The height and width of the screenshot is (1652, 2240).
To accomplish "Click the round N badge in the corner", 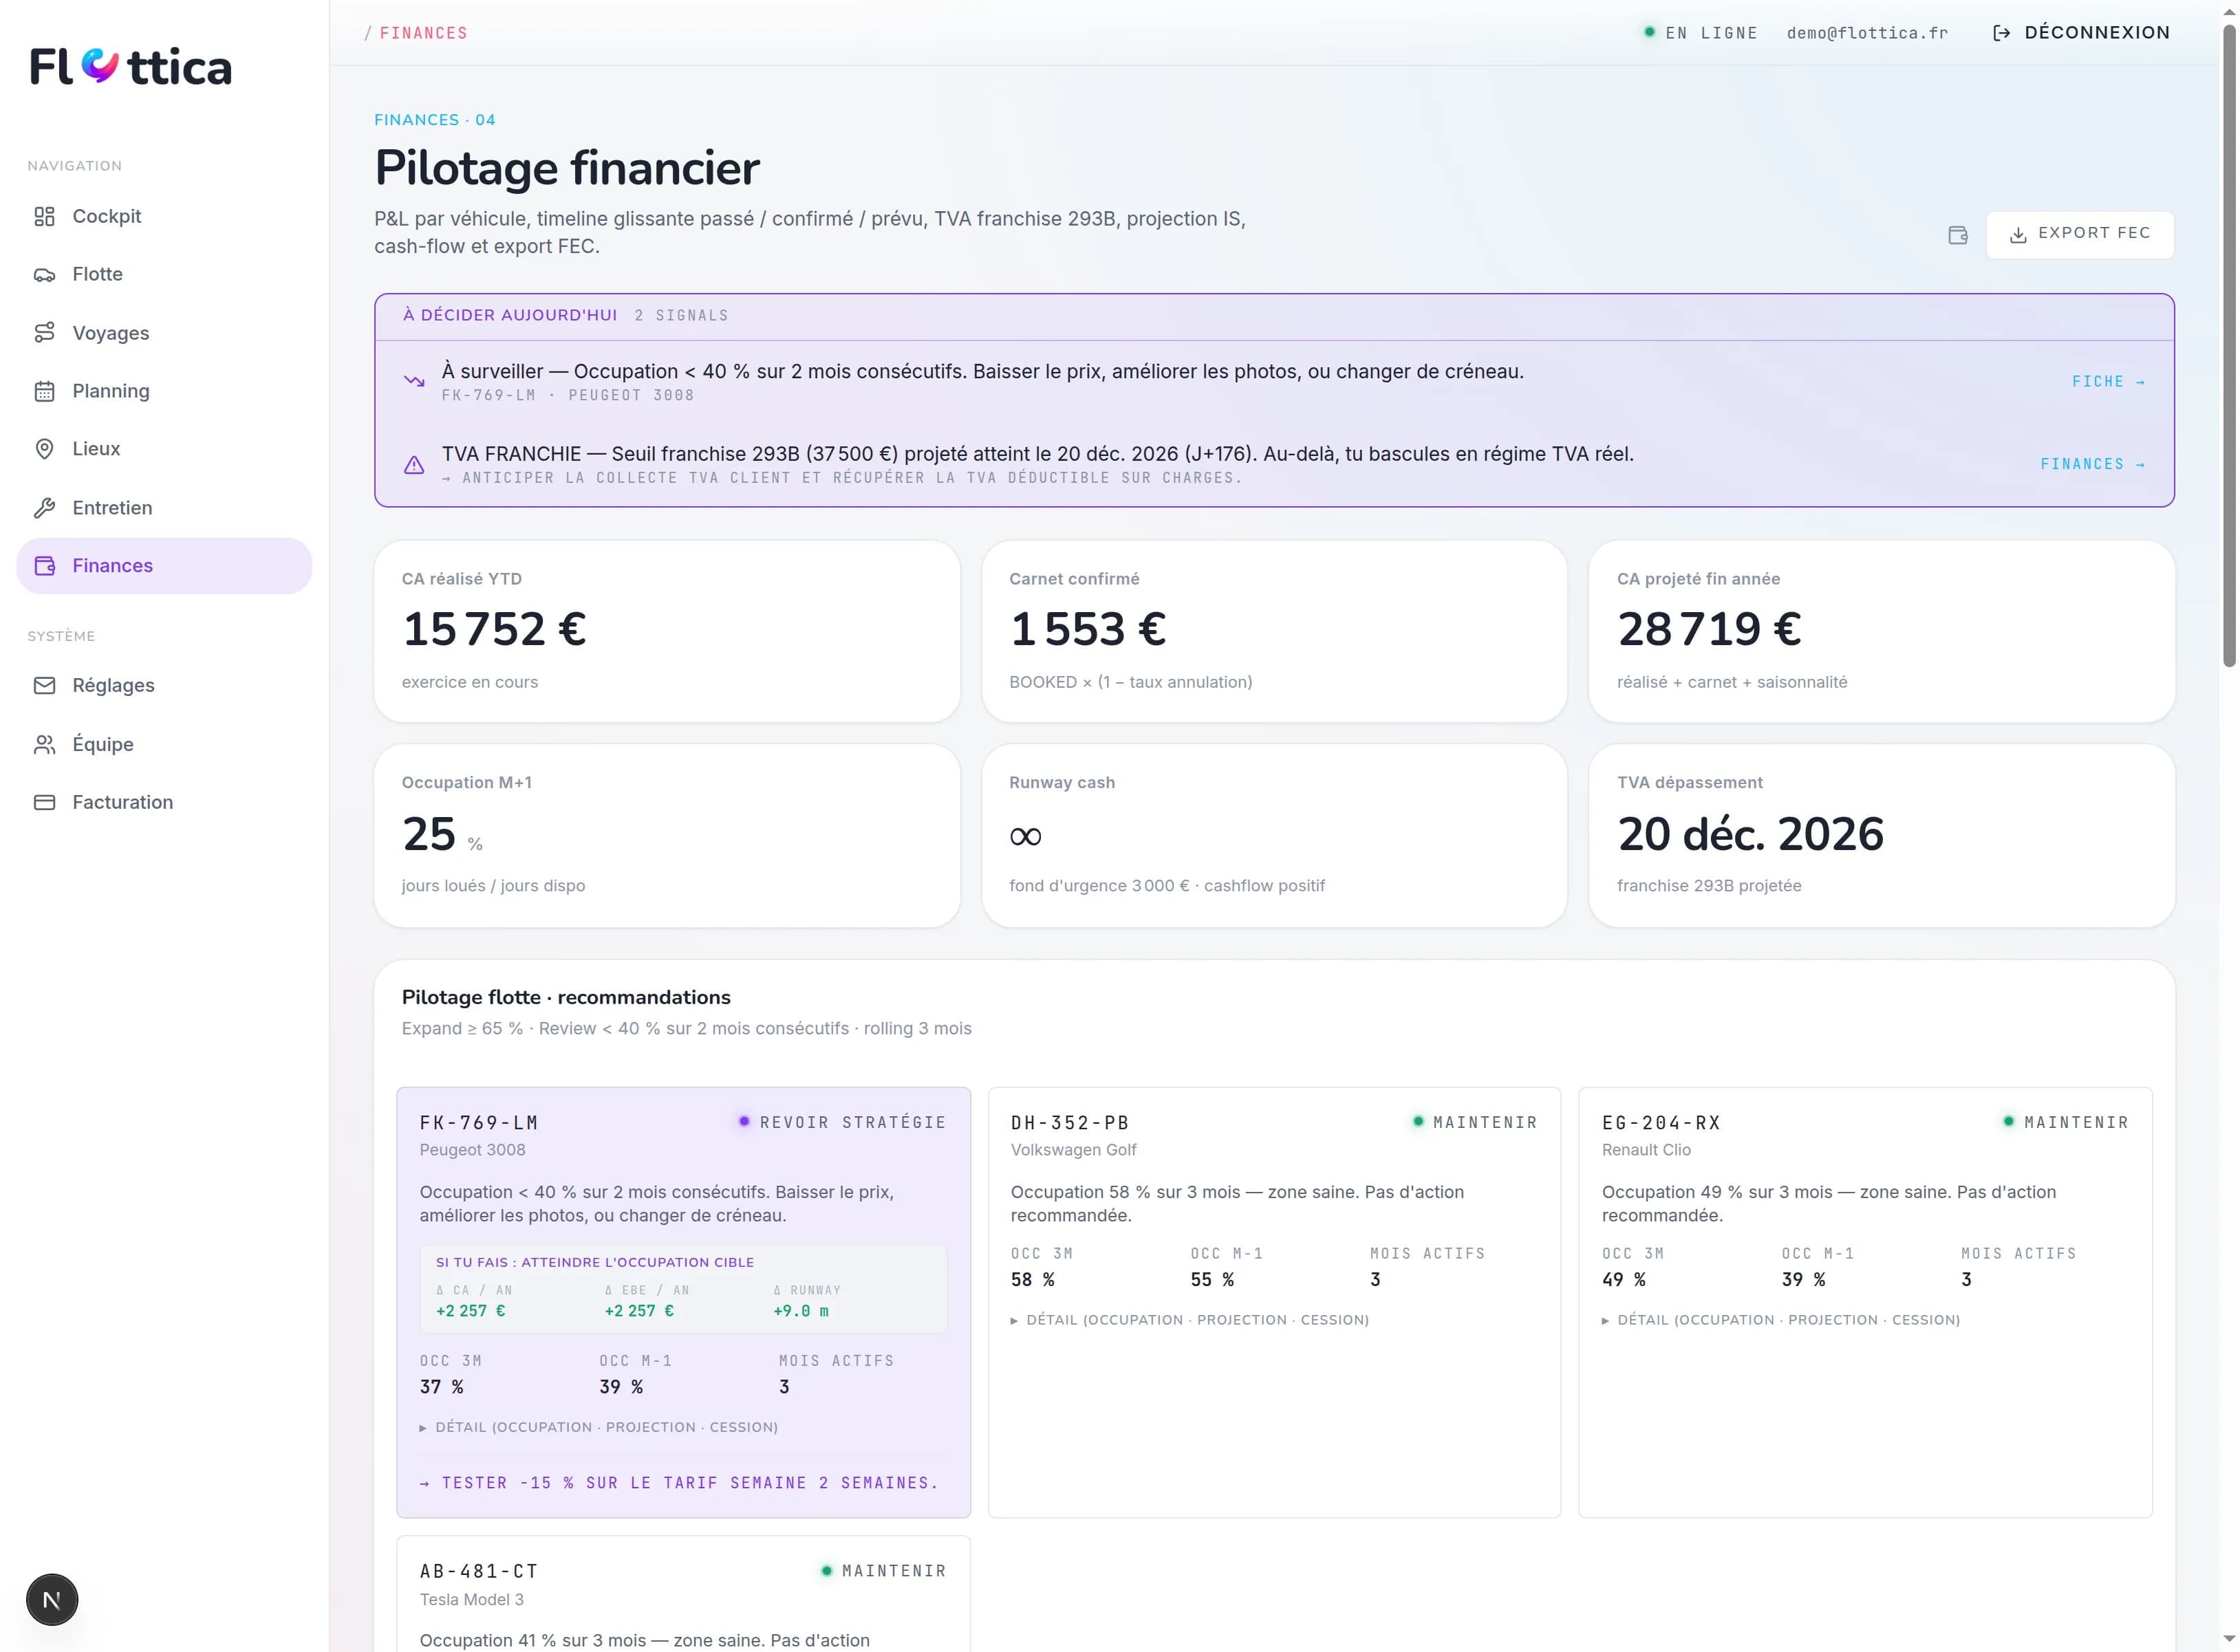I will 52,1600.
